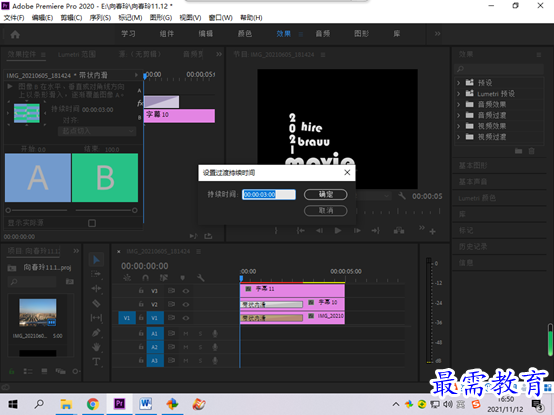Image resolution: width=554 pixels, height=415 pixels.
Task: Go to In point in Program Monitor
Action: click(x=301, y=231)
